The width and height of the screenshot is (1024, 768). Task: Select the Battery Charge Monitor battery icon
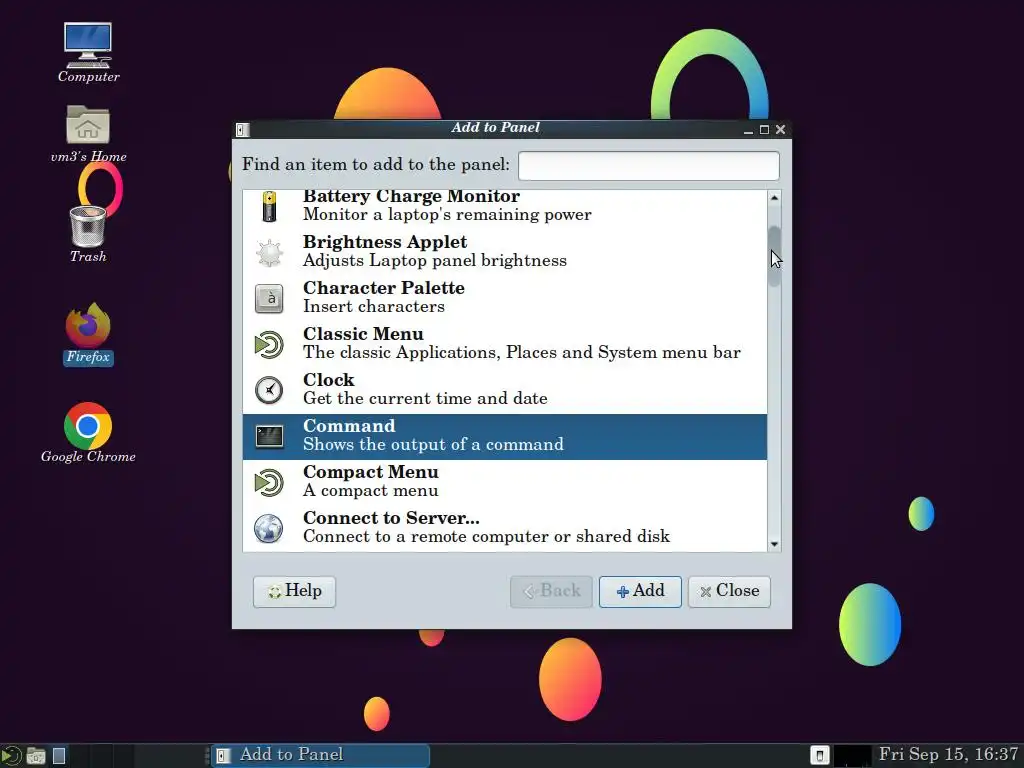[269, 206]
